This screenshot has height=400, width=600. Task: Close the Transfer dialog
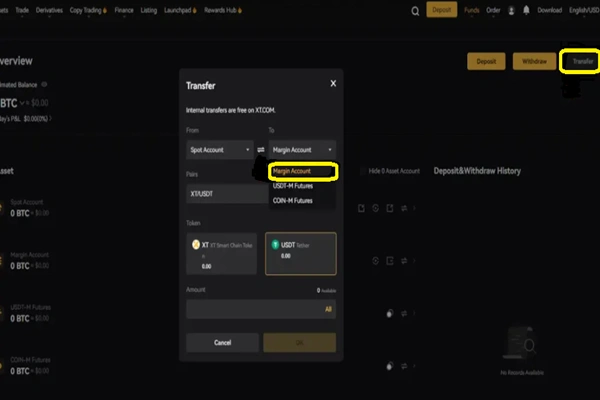point(333,83)
